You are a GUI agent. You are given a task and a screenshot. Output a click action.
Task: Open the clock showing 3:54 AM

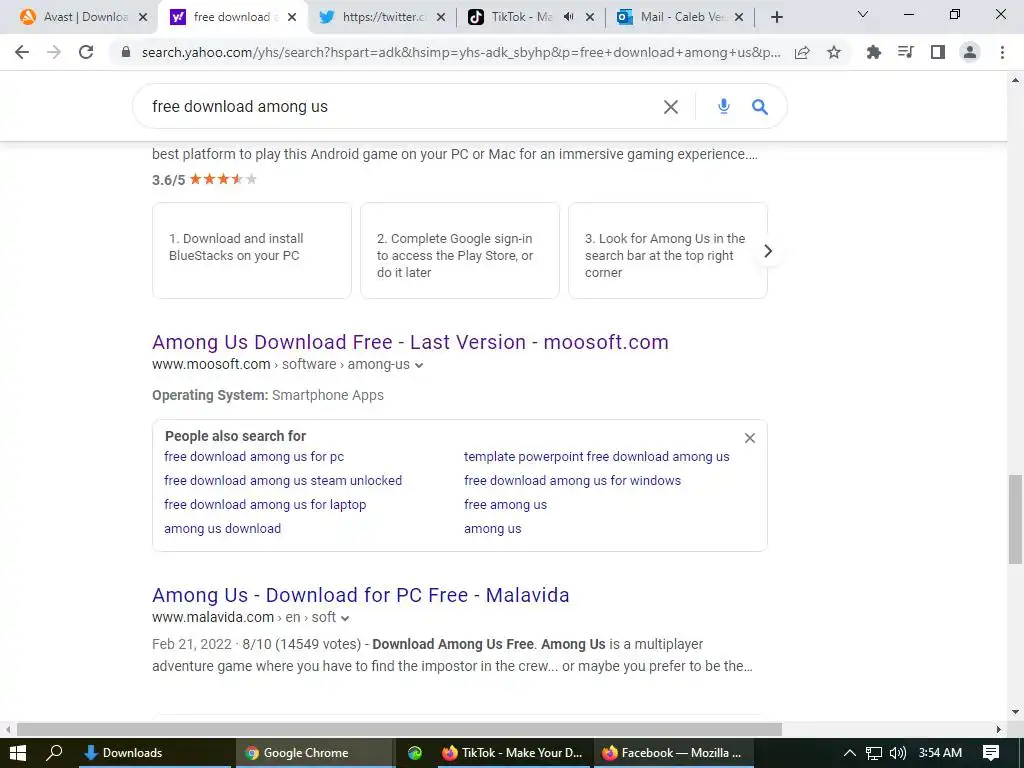click(x=940, y=753)
